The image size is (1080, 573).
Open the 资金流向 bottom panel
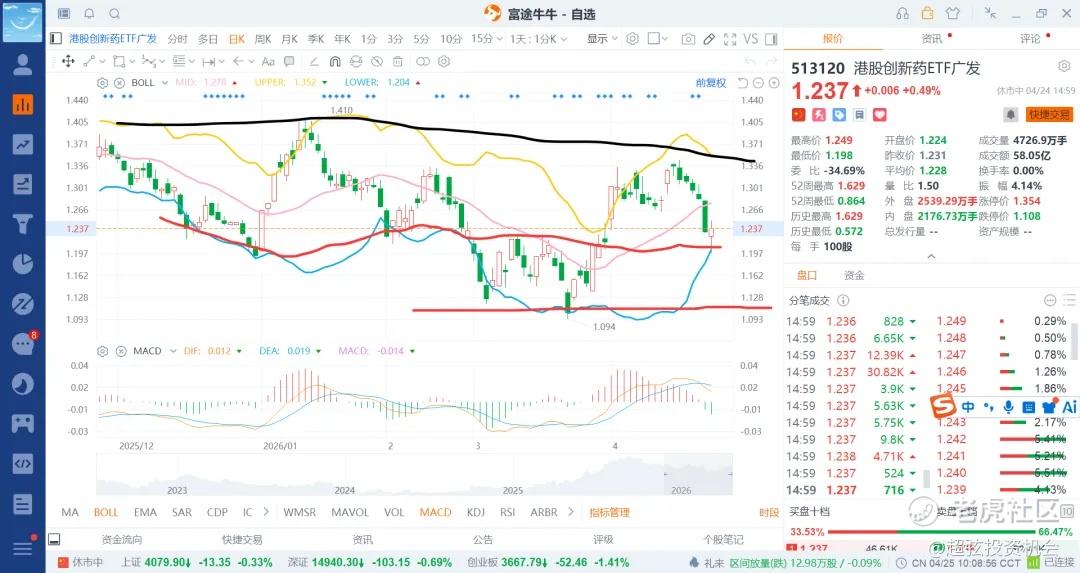click(122, 539)
